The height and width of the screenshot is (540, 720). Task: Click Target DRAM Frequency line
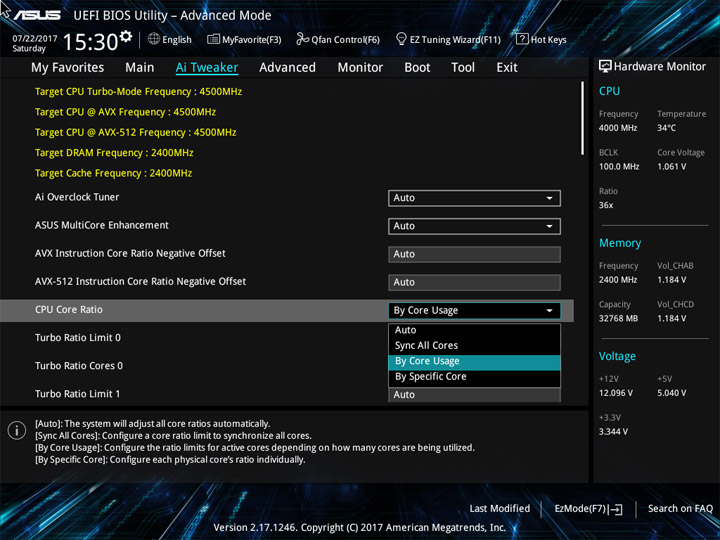(114, 153)
